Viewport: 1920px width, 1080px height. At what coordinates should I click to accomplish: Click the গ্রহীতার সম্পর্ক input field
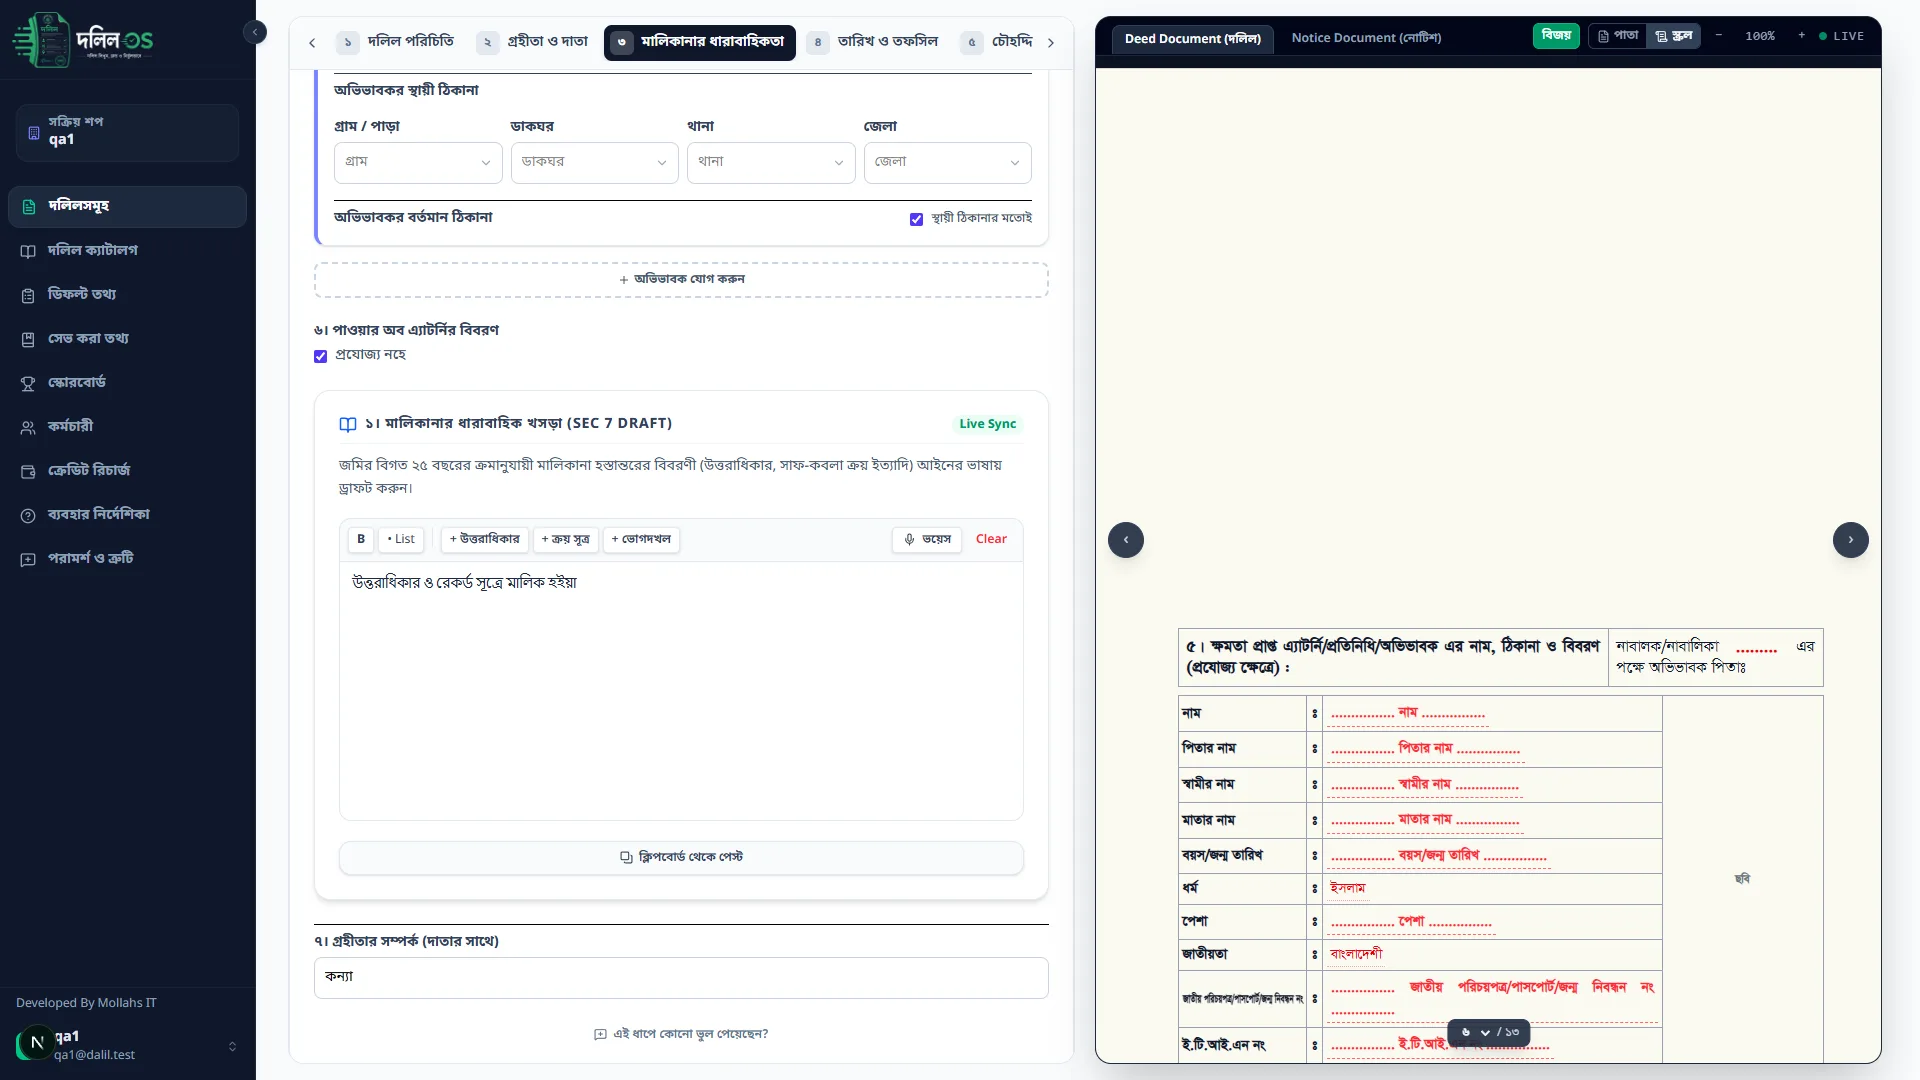coord(681,977)
